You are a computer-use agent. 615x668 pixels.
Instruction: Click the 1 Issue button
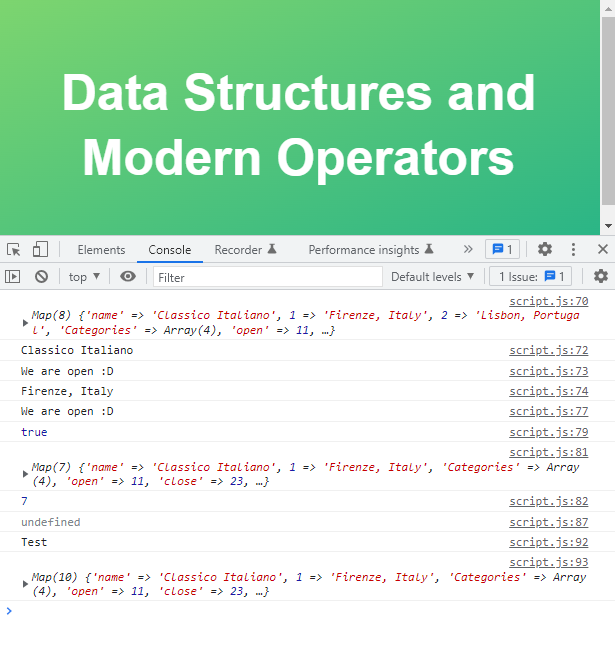[x=531, y=276]
